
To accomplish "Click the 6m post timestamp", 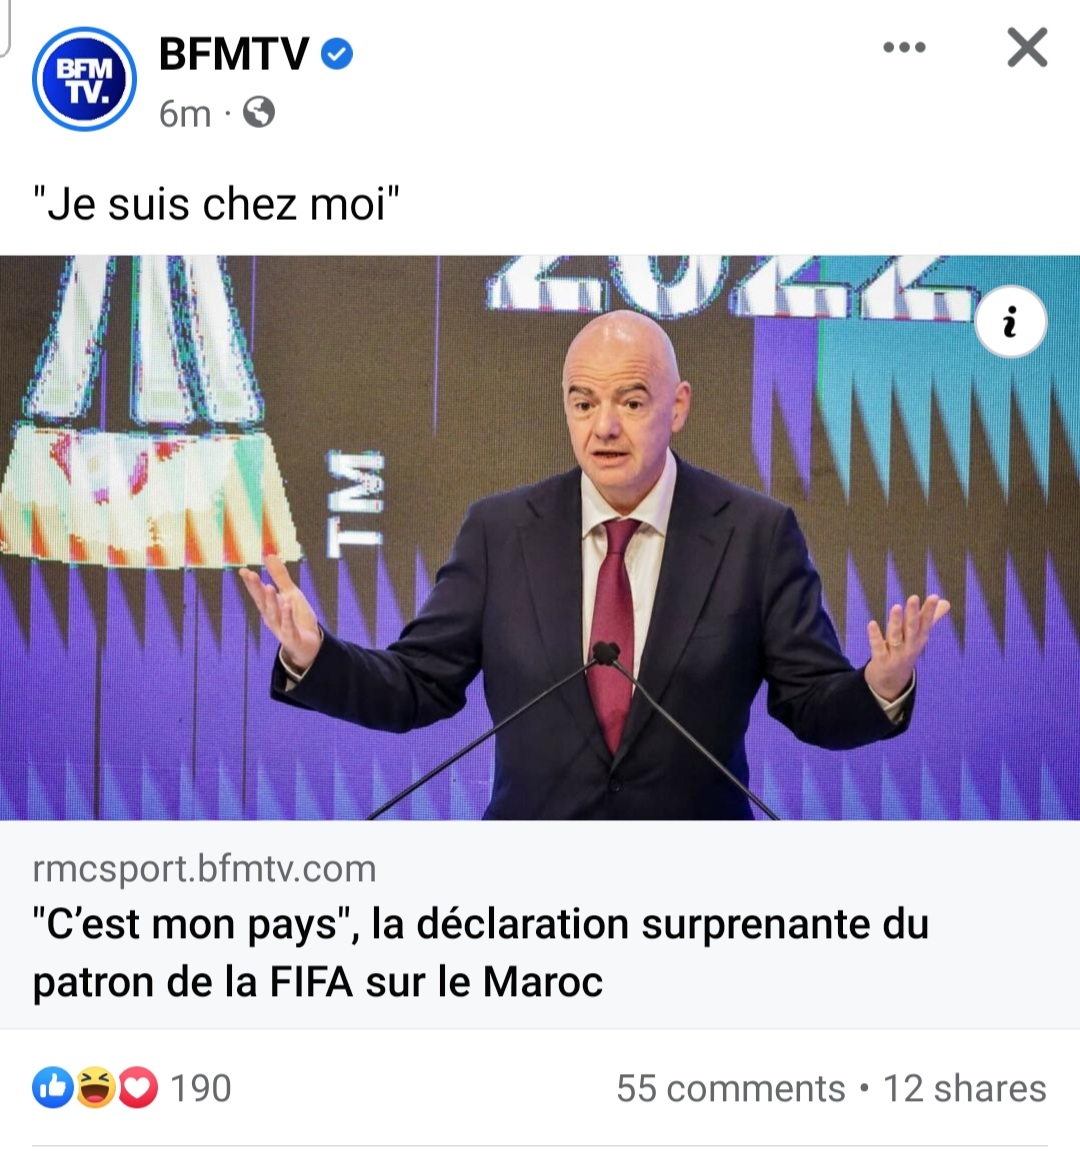I will click(x=185, y=114).
